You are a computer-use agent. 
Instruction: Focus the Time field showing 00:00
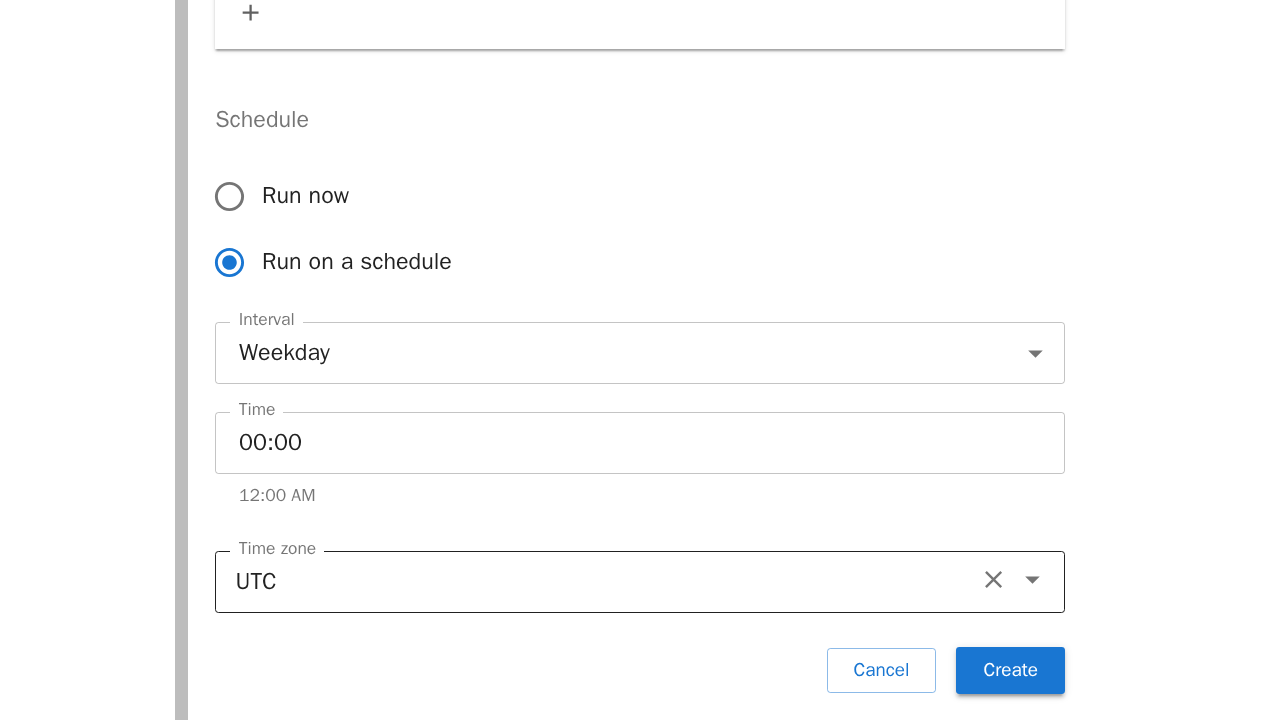(640, 443)
